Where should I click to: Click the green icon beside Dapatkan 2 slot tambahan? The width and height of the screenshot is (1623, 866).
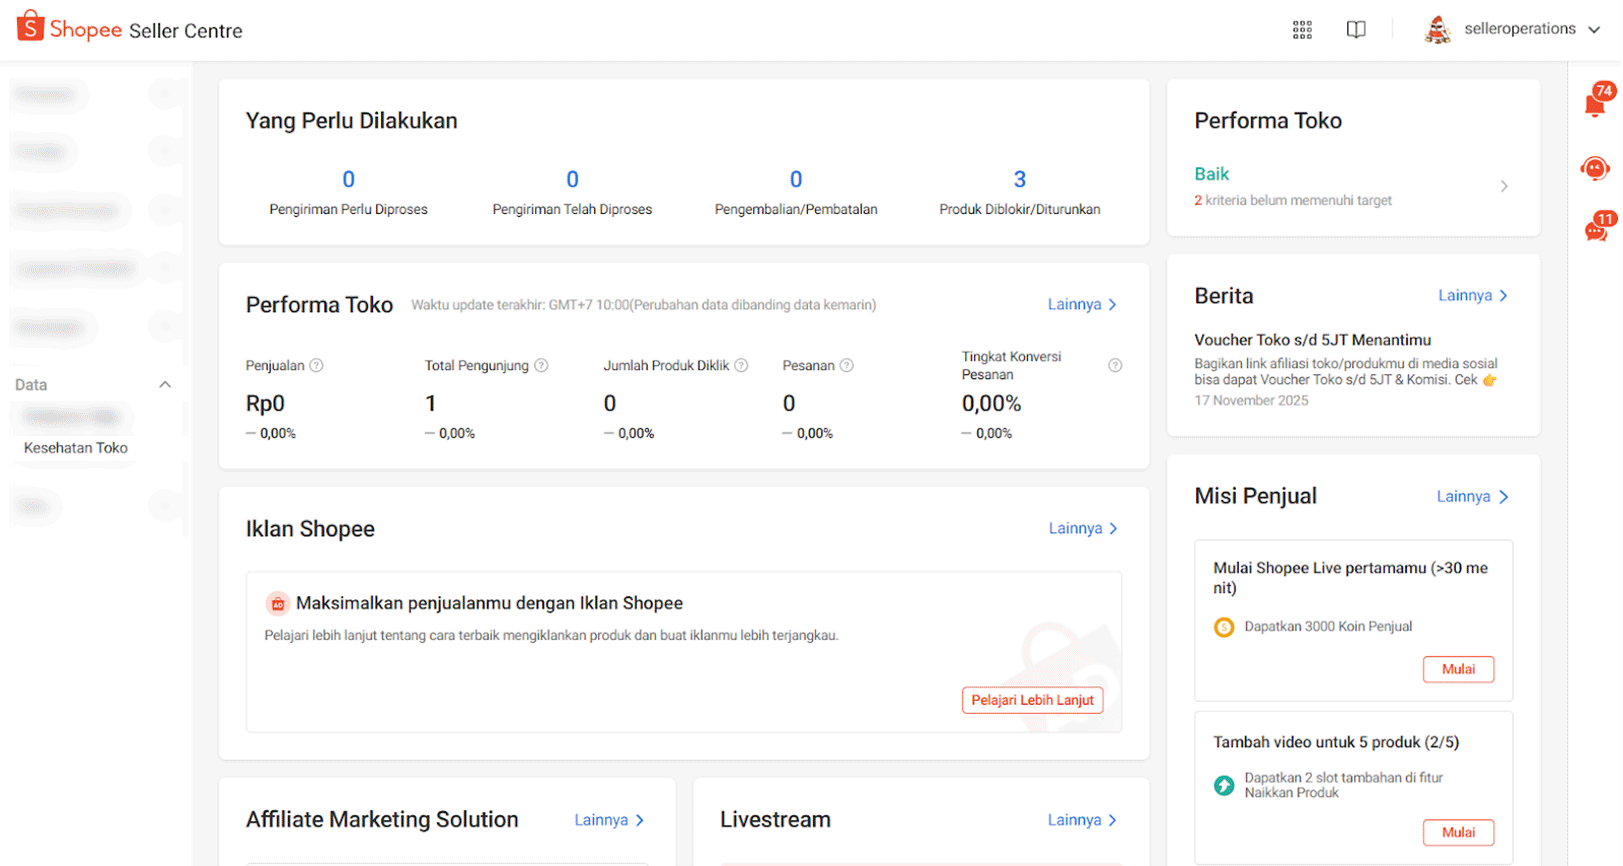1224,786
